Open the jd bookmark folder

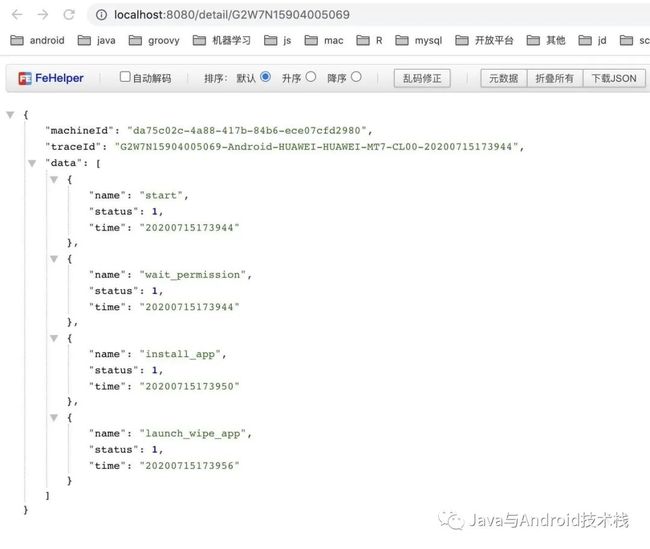(x=592, y=40)
